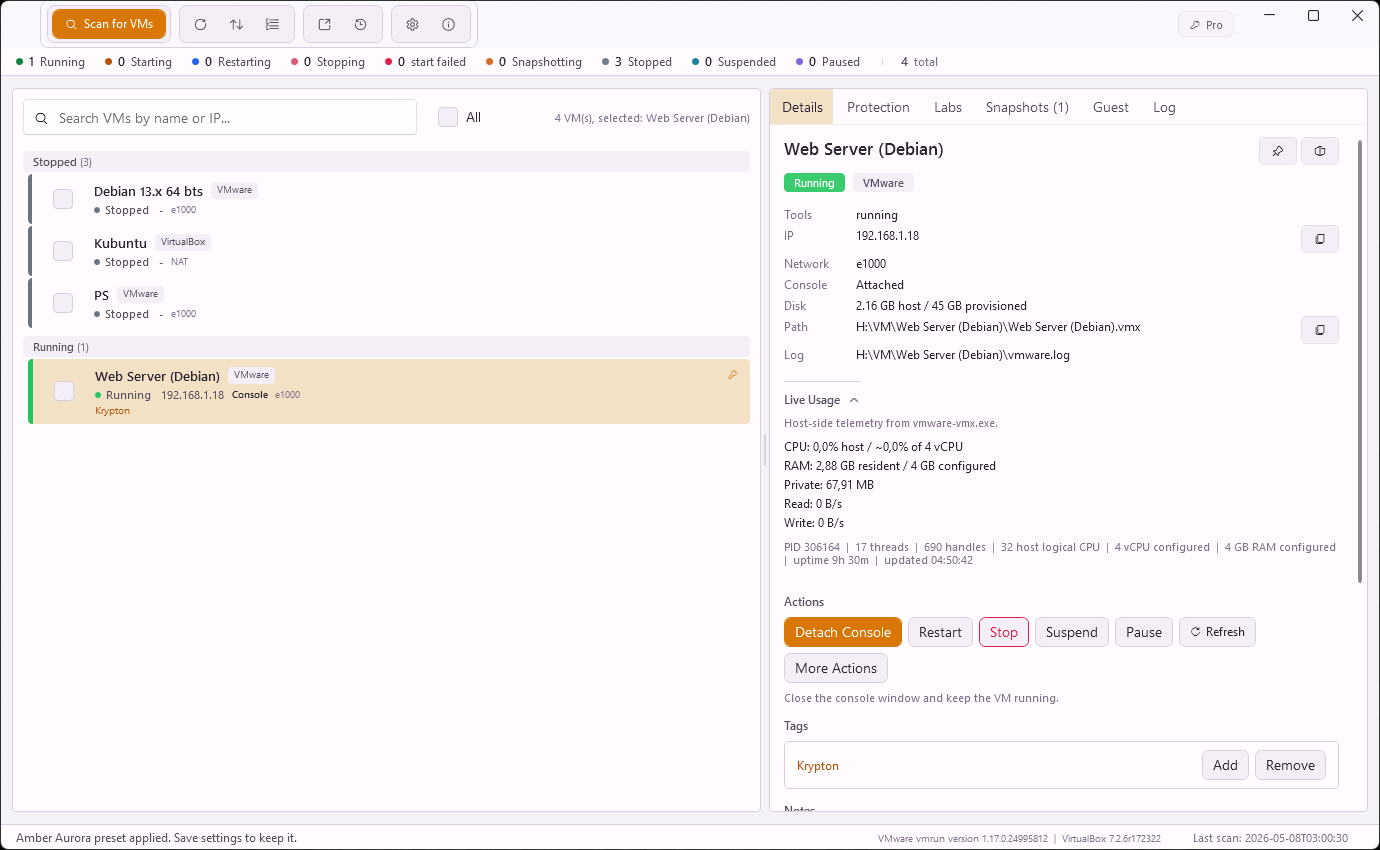Click the vmware.log path text
This screenshot has width=1380, height=850.
coord(963,355)
